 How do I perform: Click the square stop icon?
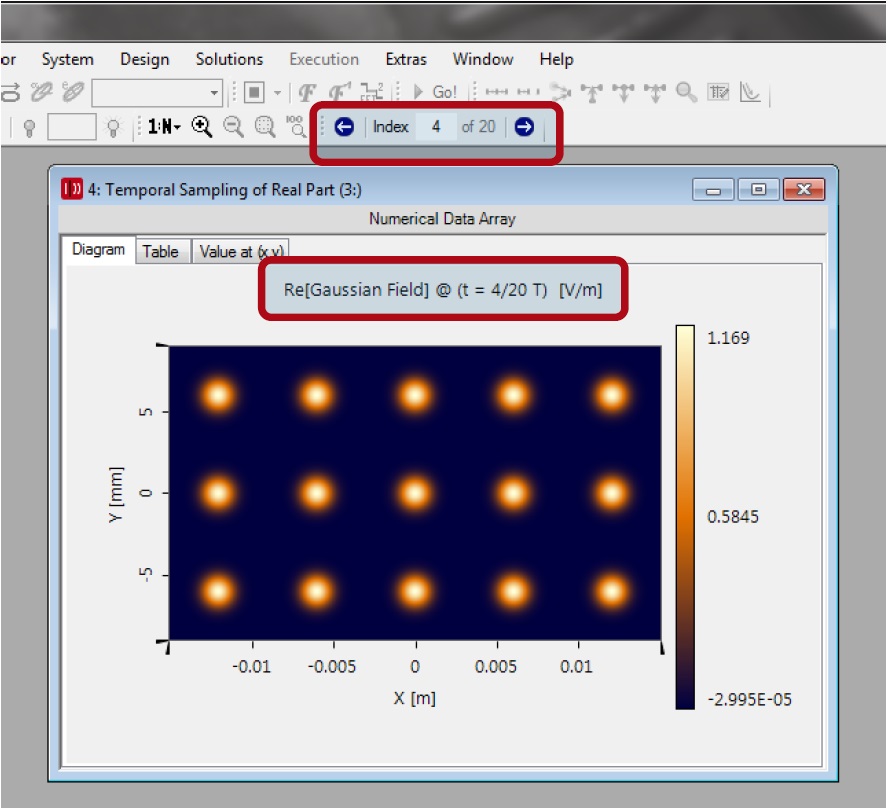(x=254, y=92)
